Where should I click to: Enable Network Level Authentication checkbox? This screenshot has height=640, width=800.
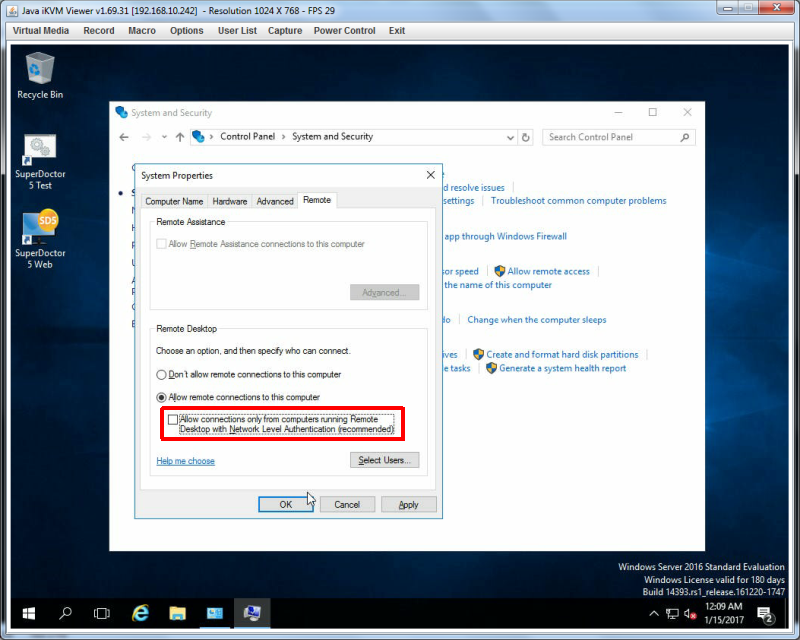[x=173, y=420]
